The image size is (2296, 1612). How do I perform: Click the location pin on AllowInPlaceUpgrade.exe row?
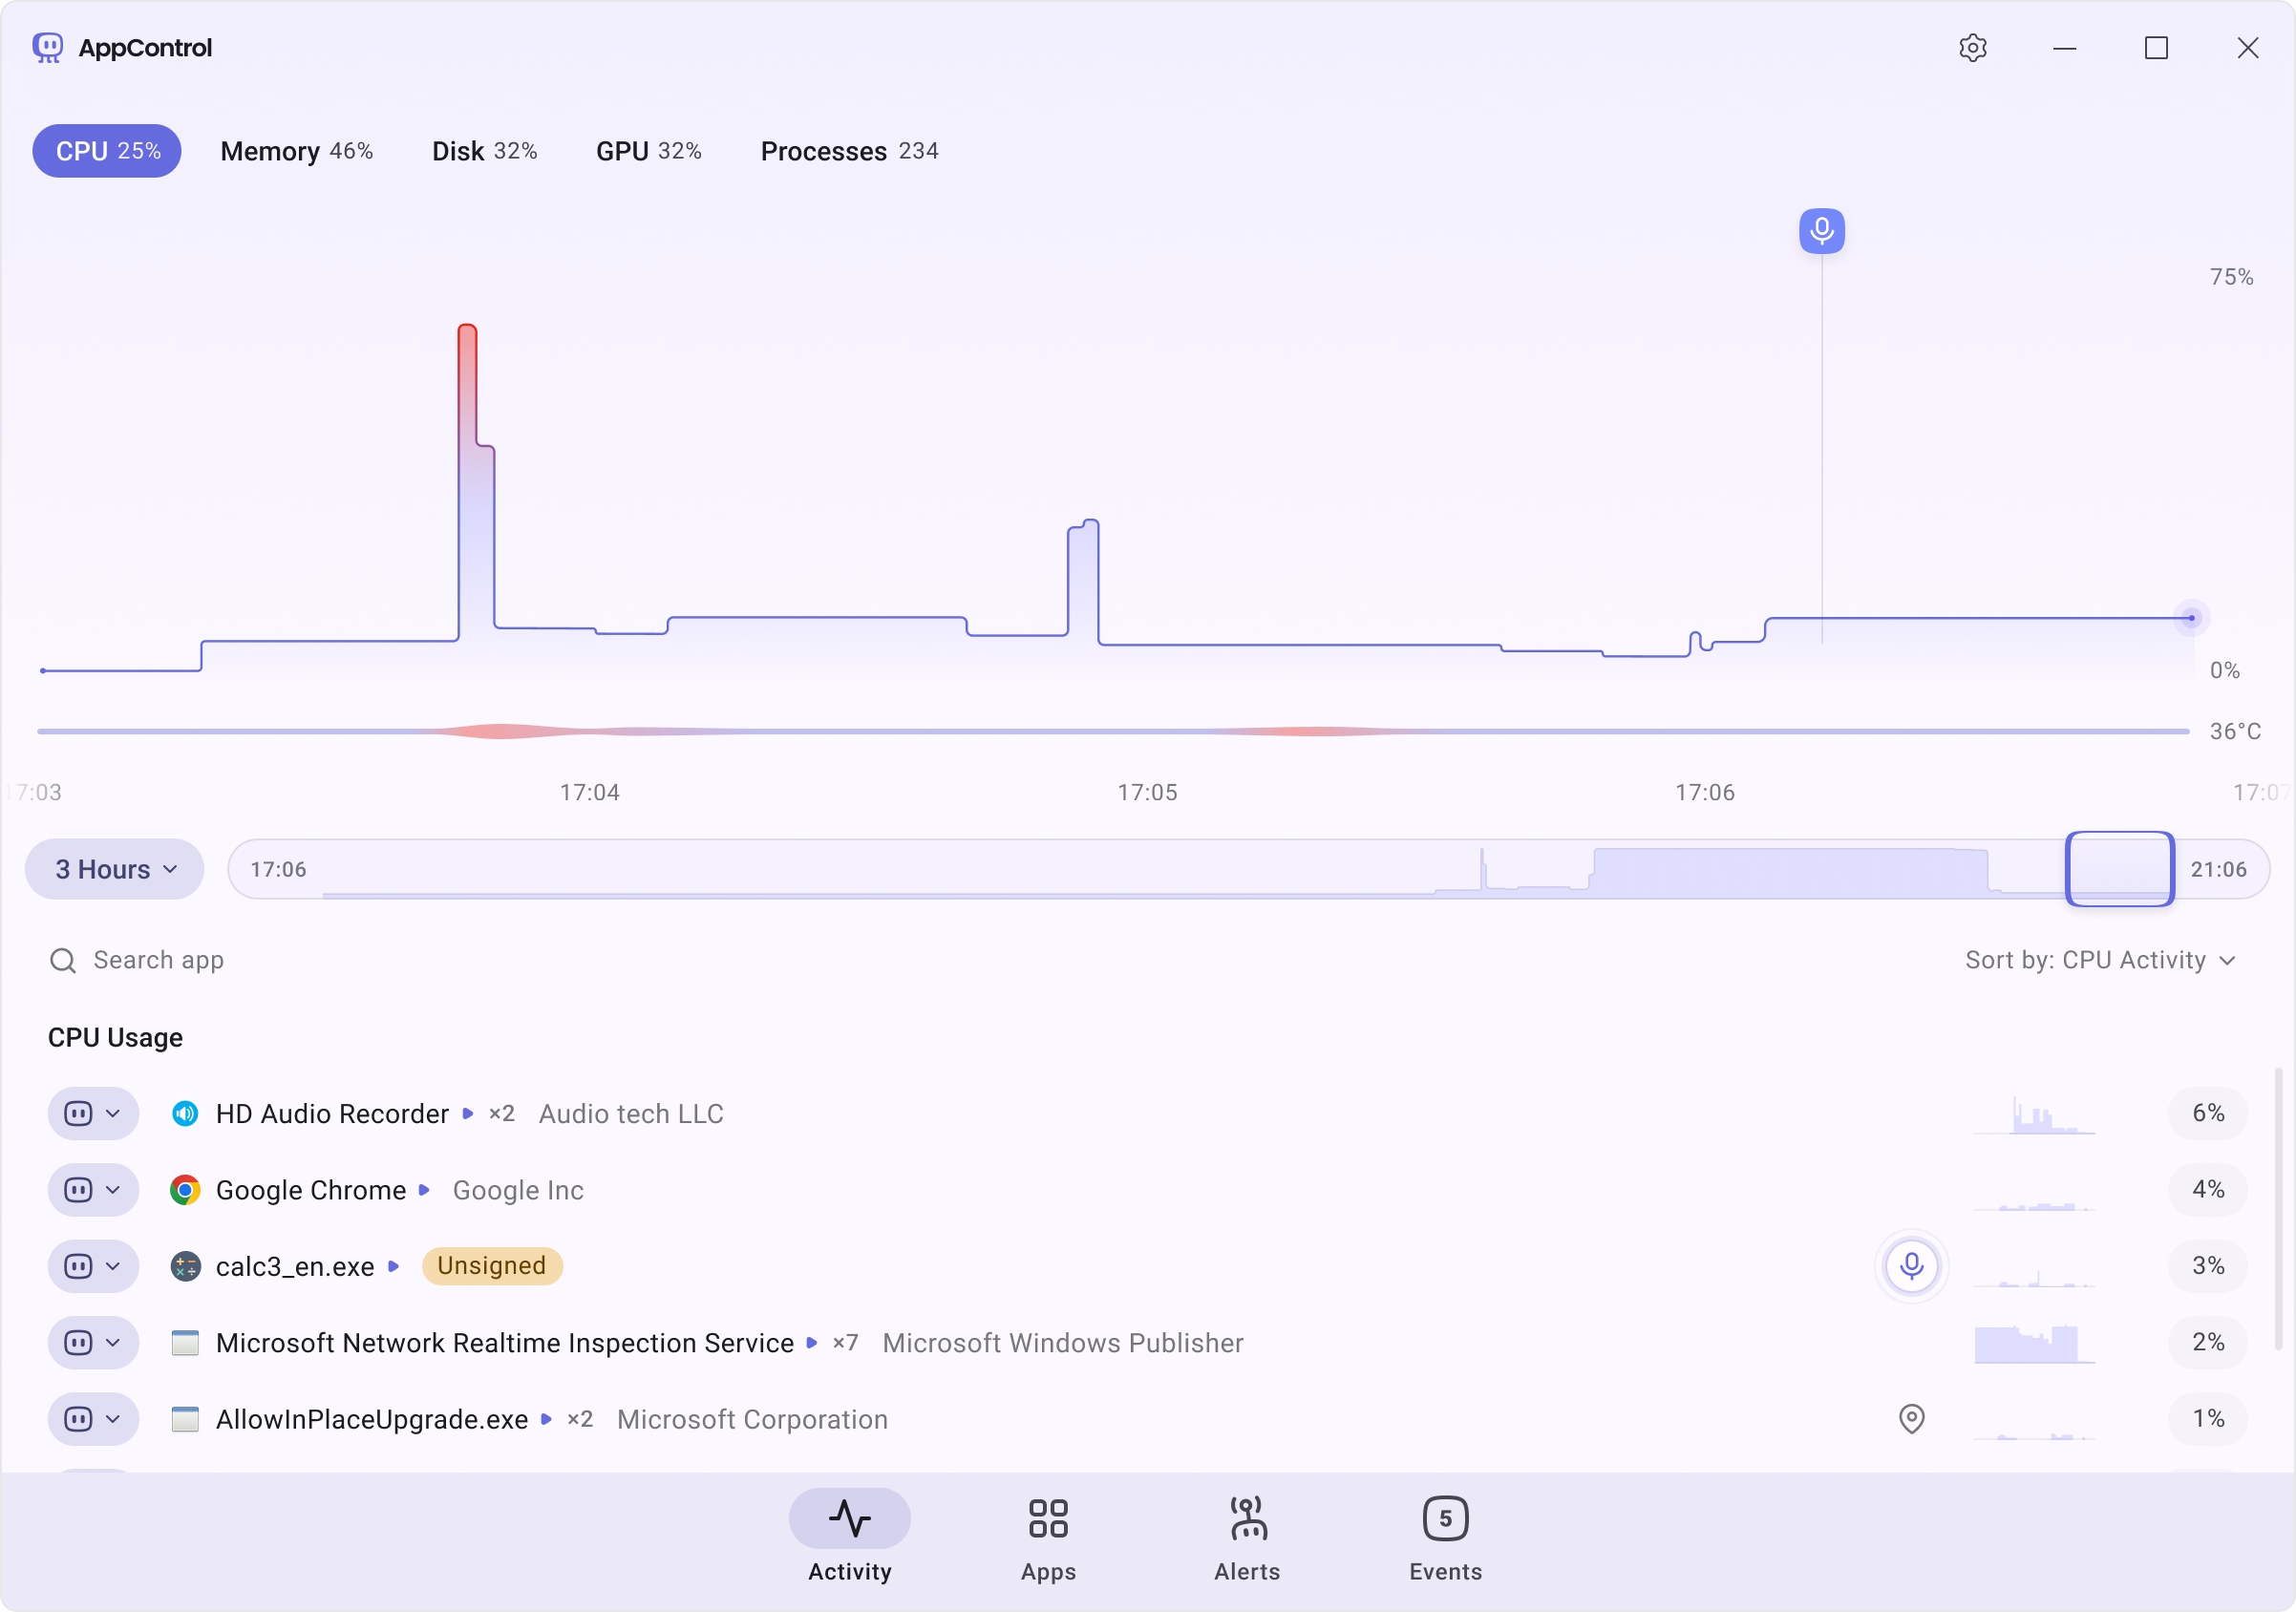point(1912,1419)
